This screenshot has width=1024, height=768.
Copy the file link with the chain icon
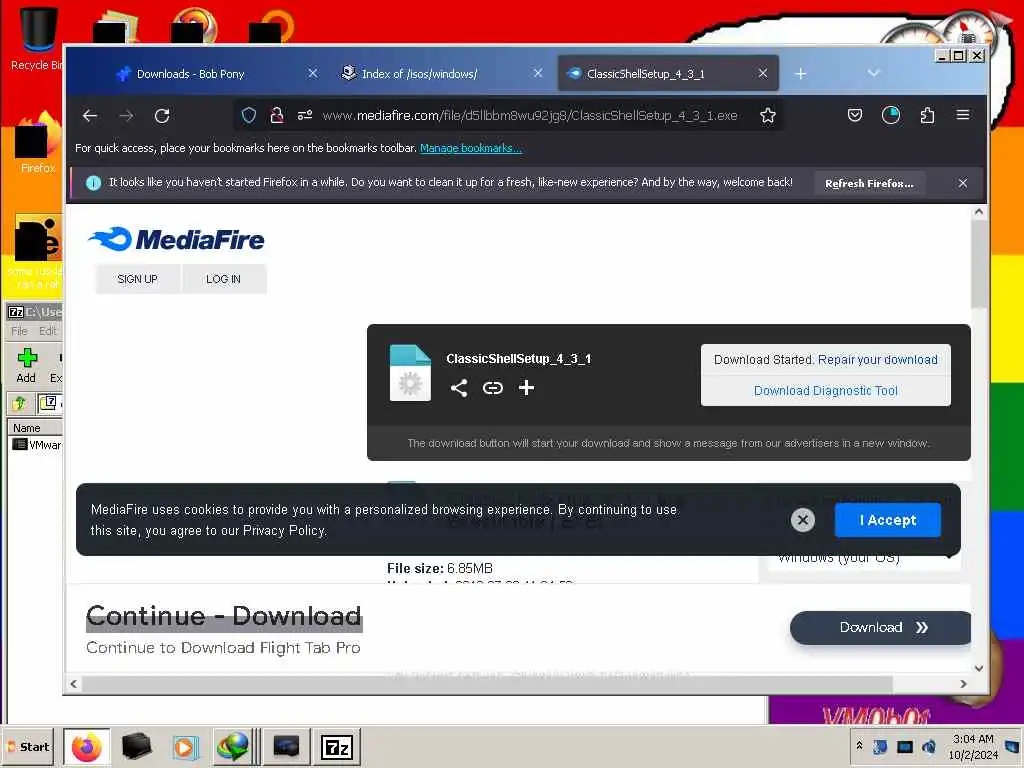pos(492,388)
